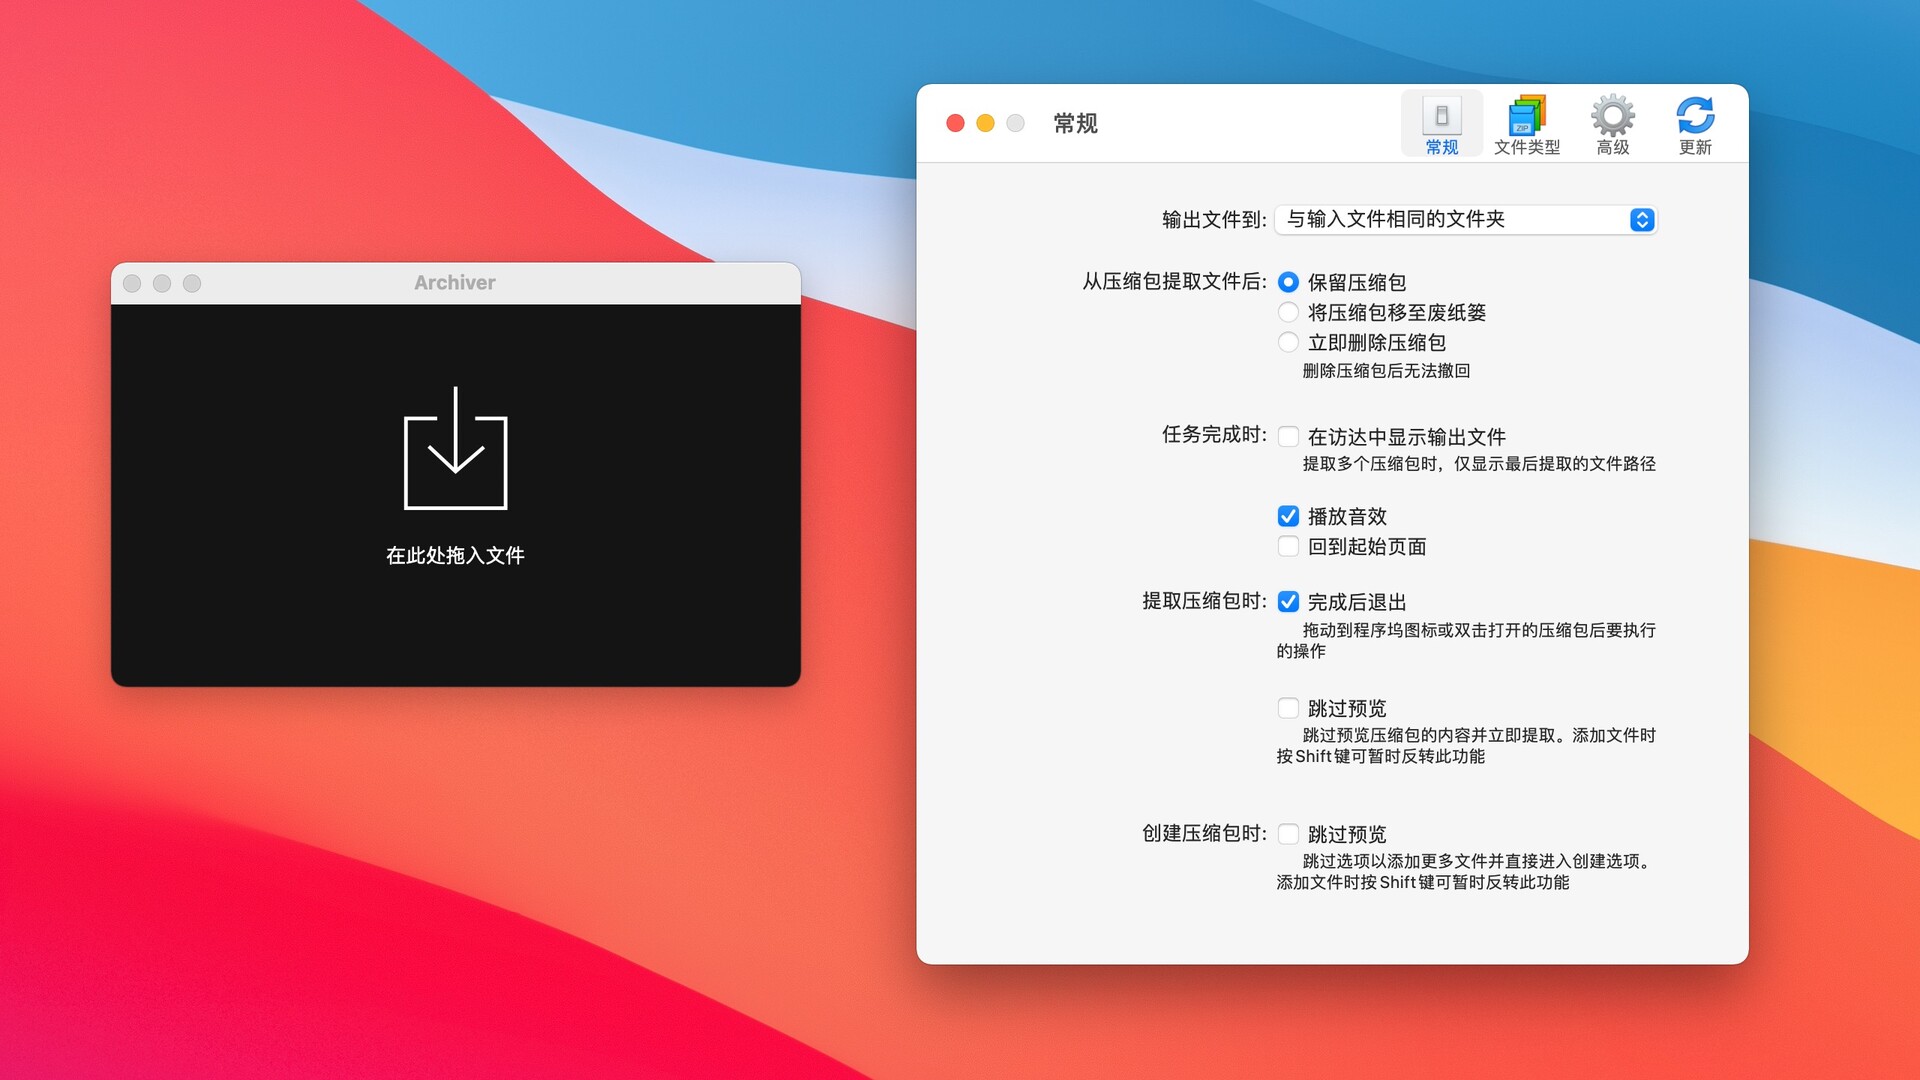The height and width of the screenshot is (1080, 1920).
Task: Switch to the 文件类型 tab
Action: 1526,124
